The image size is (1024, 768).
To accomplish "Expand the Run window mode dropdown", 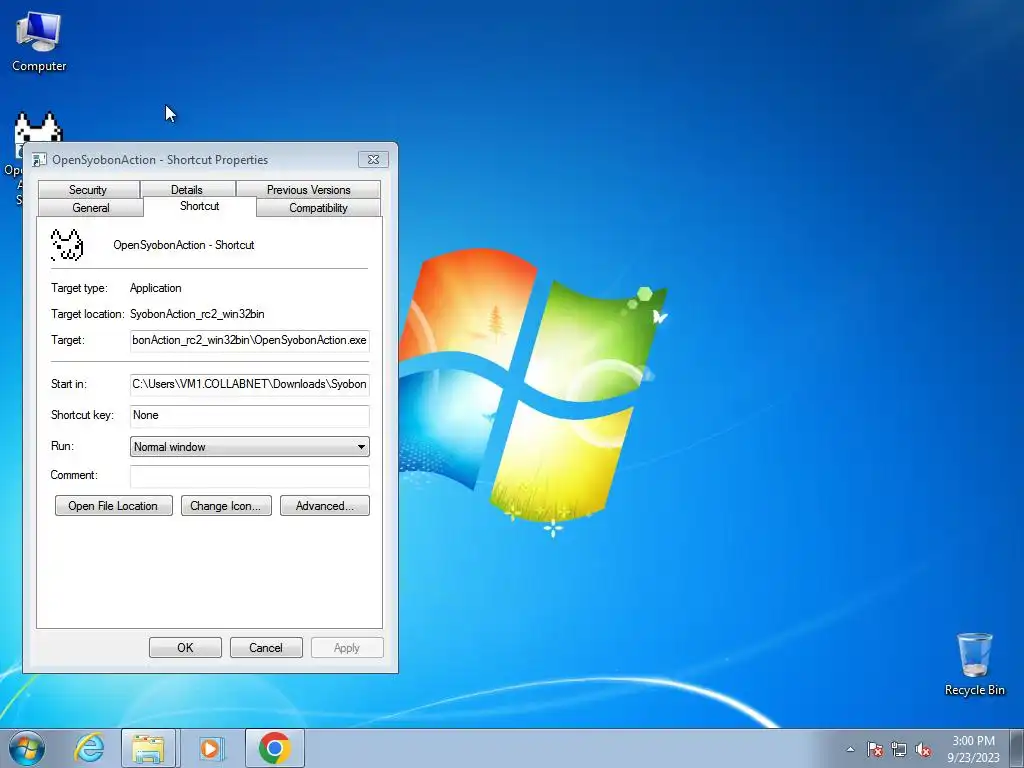I will coord(249,447).
